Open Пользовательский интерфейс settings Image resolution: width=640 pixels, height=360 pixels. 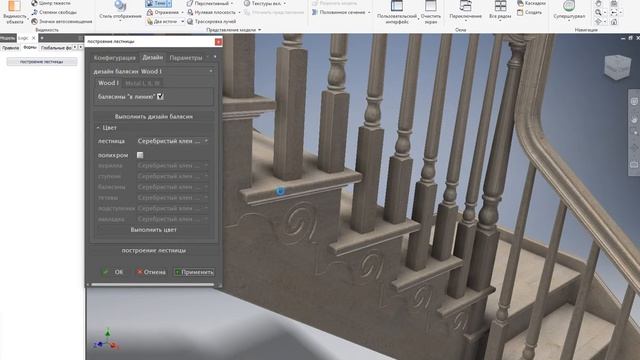click(x=397, y=12)
